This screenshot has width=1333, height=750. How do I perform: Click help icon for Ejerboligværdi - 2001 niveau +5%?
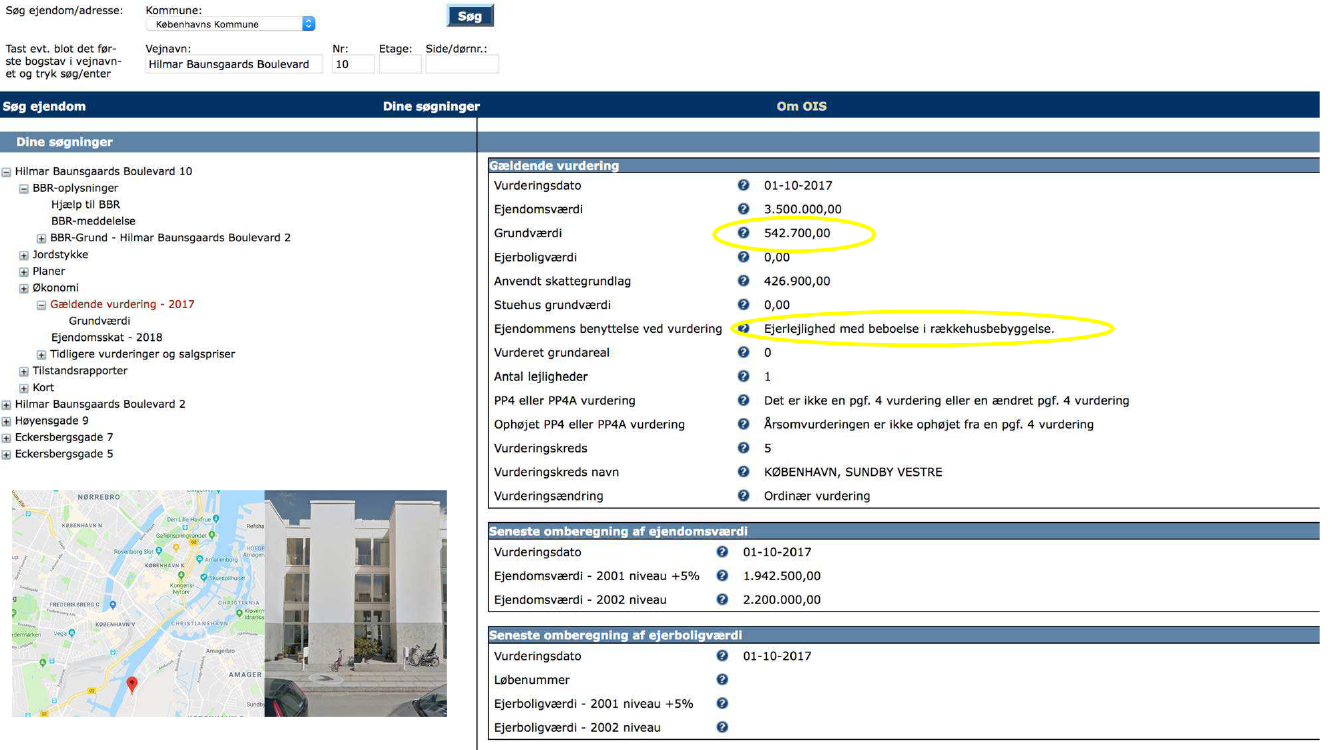[x=723, y=704]
